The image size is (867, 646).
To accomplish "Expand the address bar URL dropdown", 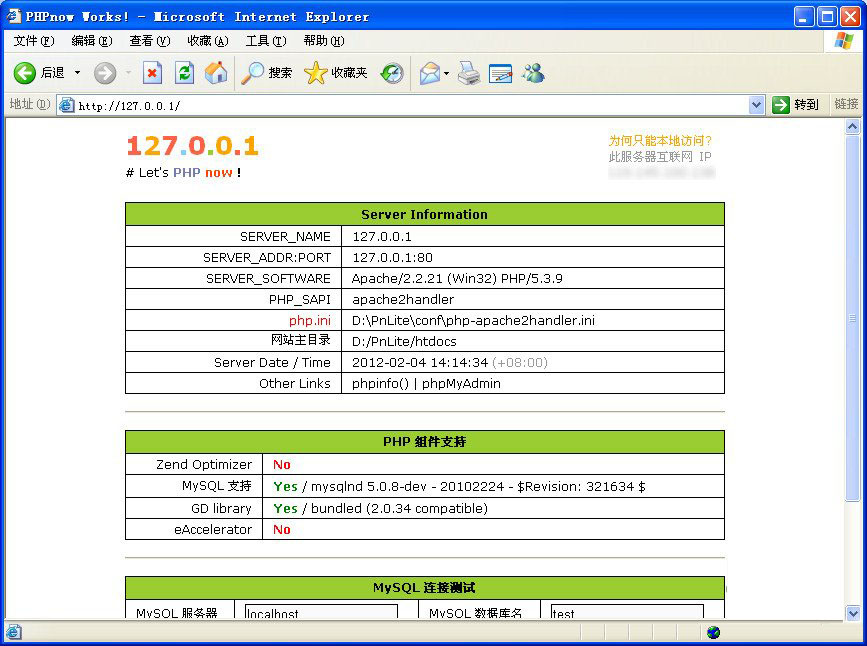I will pyautogui.click(x=756, y=105).
